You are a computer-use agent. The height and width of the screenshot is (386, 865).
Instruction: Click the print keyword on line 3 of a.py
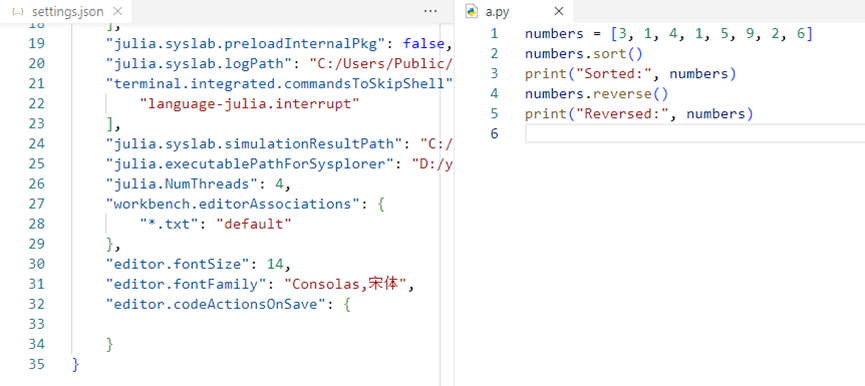(546, 74)
